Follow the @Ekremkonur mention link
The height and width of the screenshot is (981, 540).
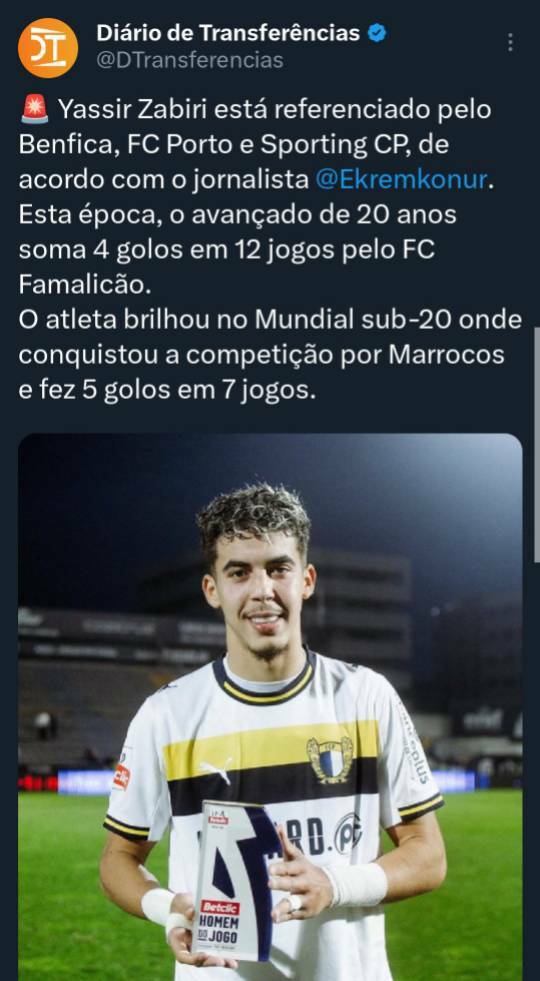pos(401,180)
